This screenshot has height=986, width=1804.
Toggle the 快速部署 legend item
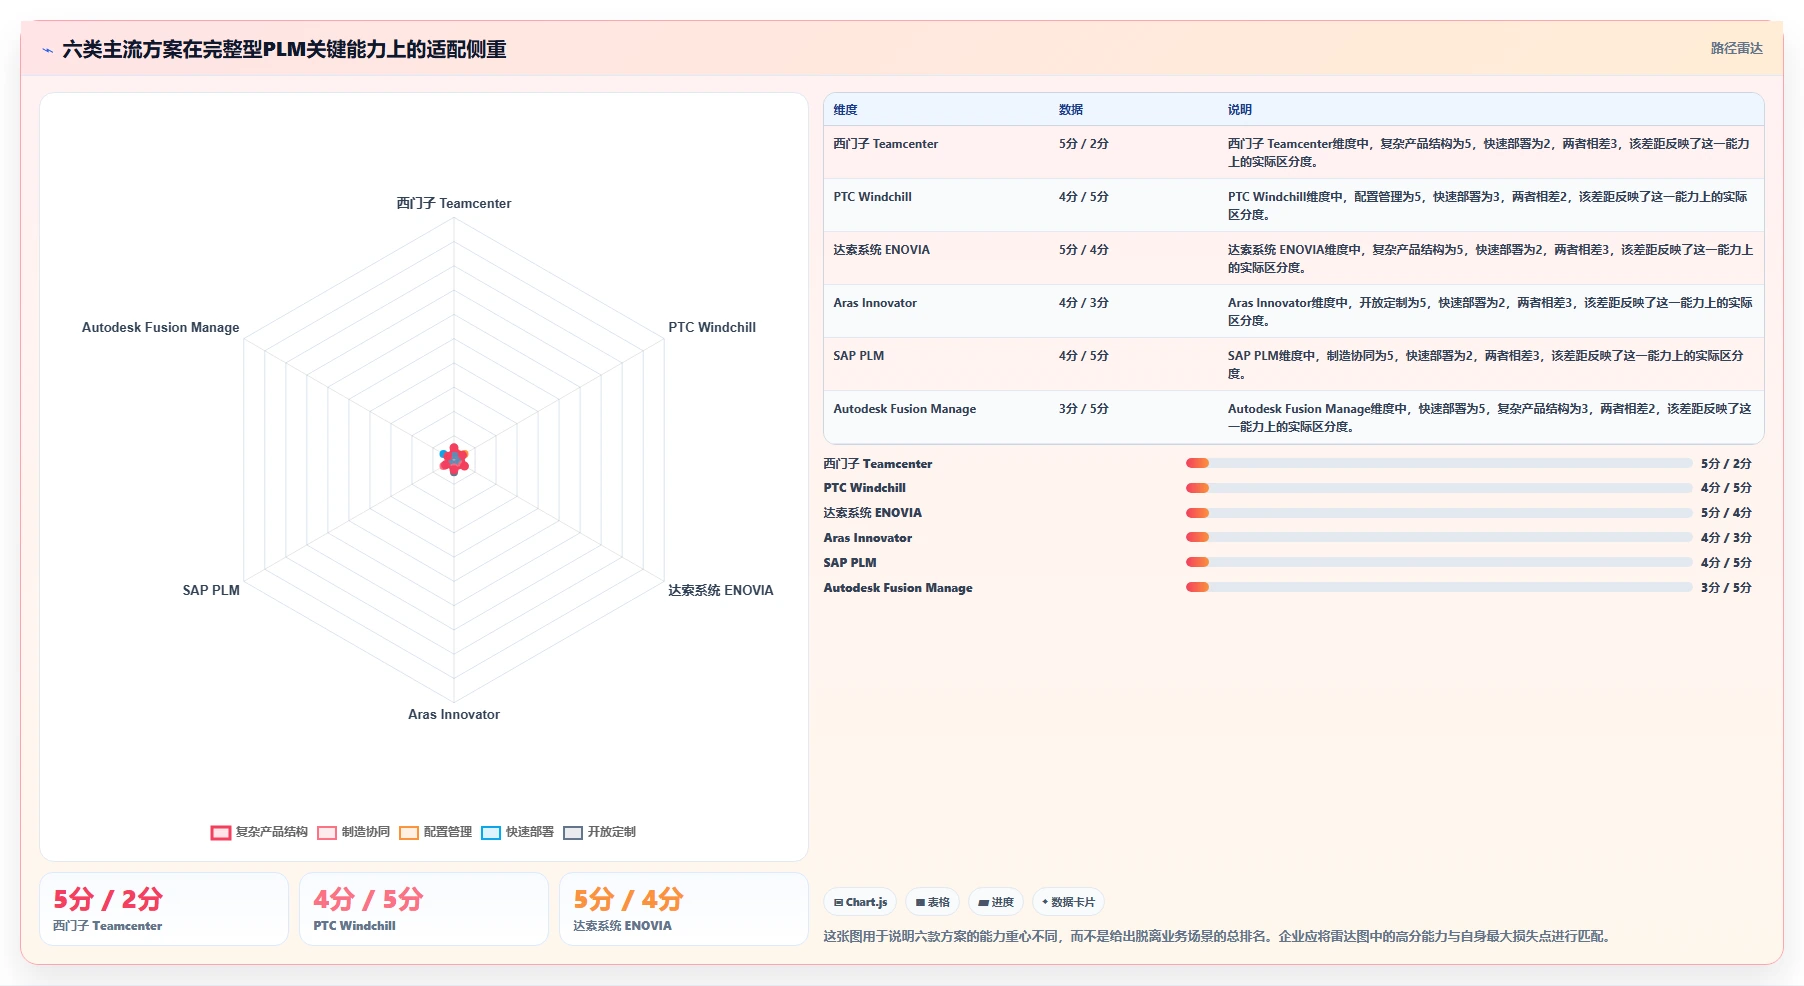click(517, 832)
